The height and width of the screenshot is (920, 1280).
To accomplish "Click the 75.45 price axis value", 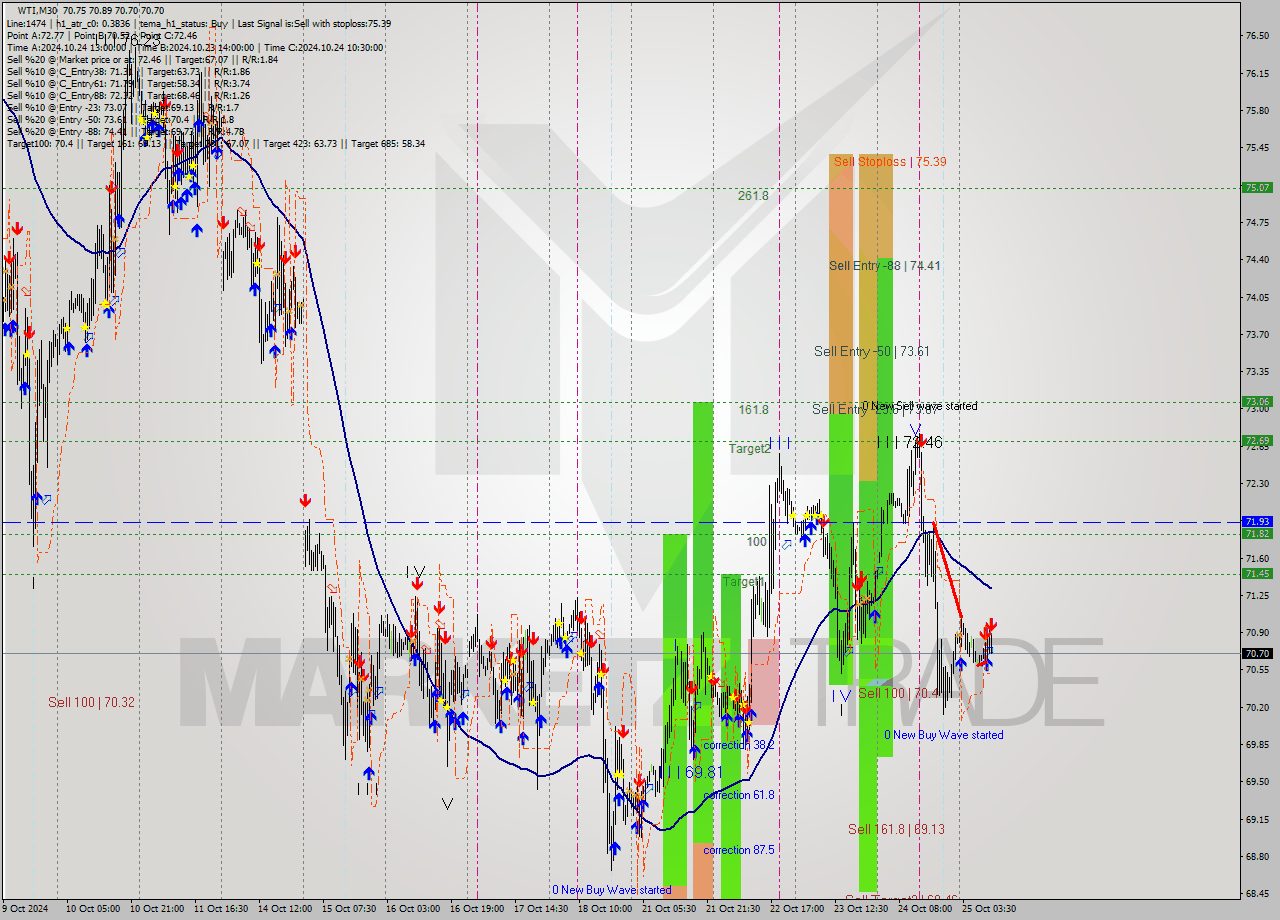I will [x=1256, y=148].
